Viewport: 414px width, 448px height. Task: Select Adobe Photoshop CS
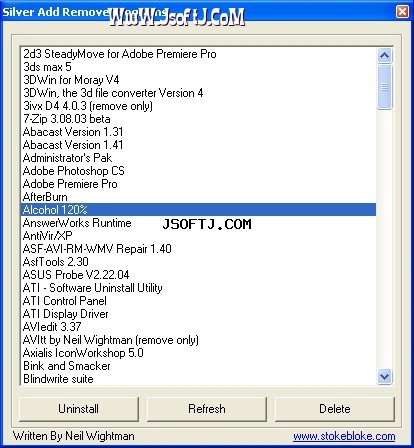[x=198, y=171]
